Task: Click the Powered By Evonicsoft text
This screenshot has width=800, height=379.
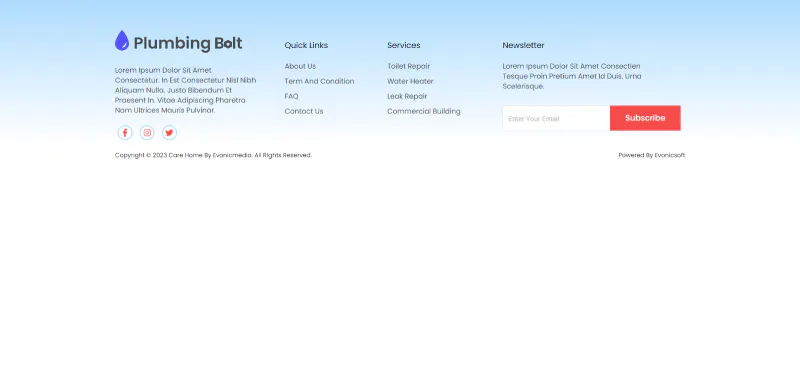Action: click(652, 155)
